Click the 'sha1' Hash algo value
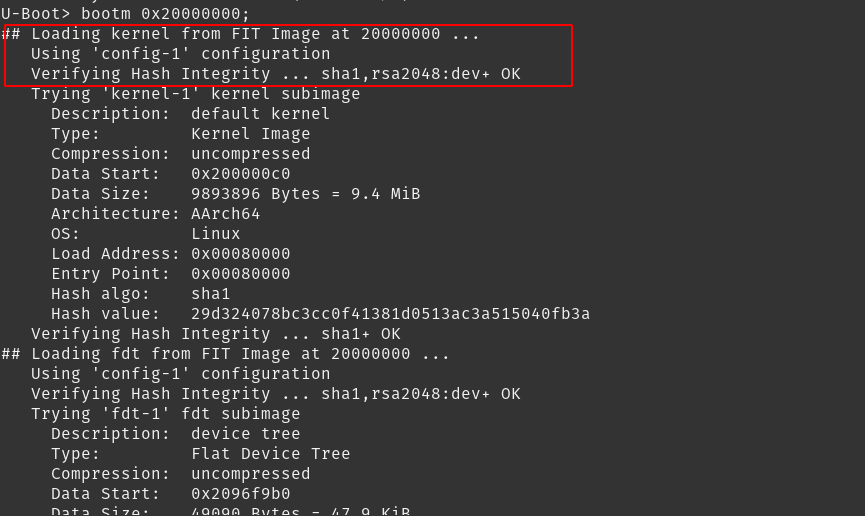 pyautogui.click(x=211, y=294)
